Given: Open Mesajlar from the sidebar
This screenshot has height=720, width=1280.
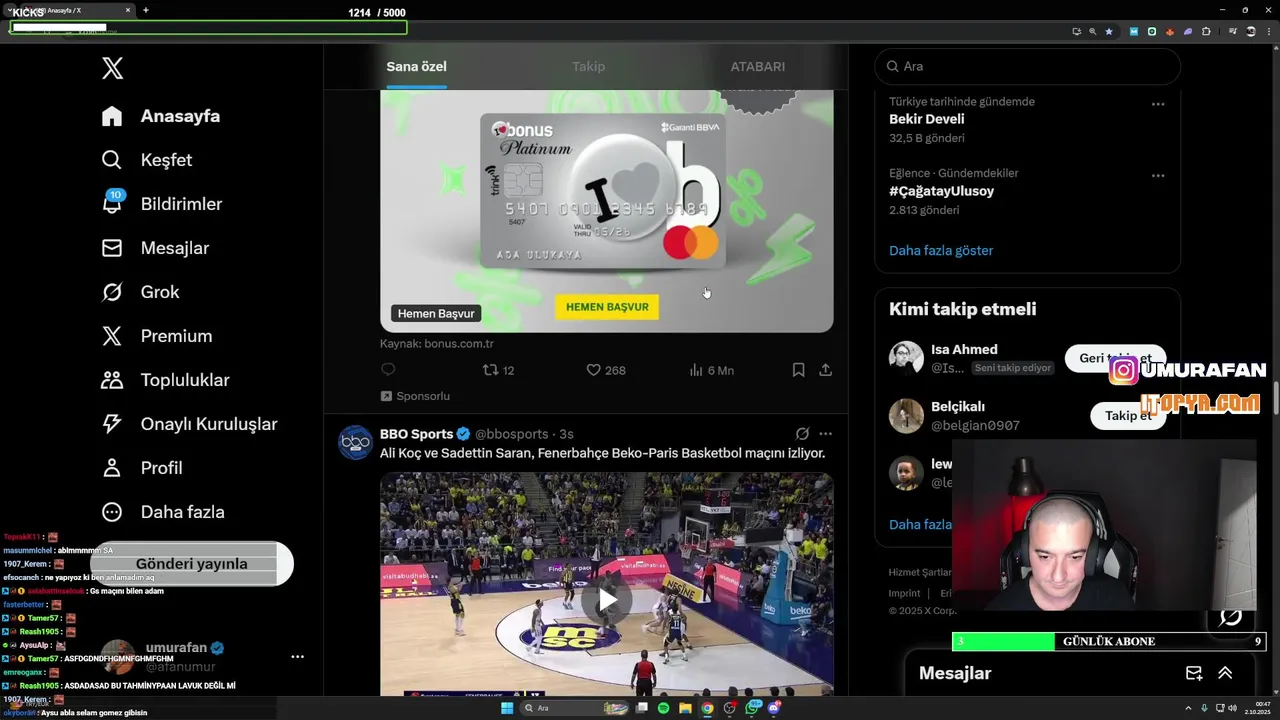Looking at the screenshot, I should pyautogui.click(x=155, y=248).
